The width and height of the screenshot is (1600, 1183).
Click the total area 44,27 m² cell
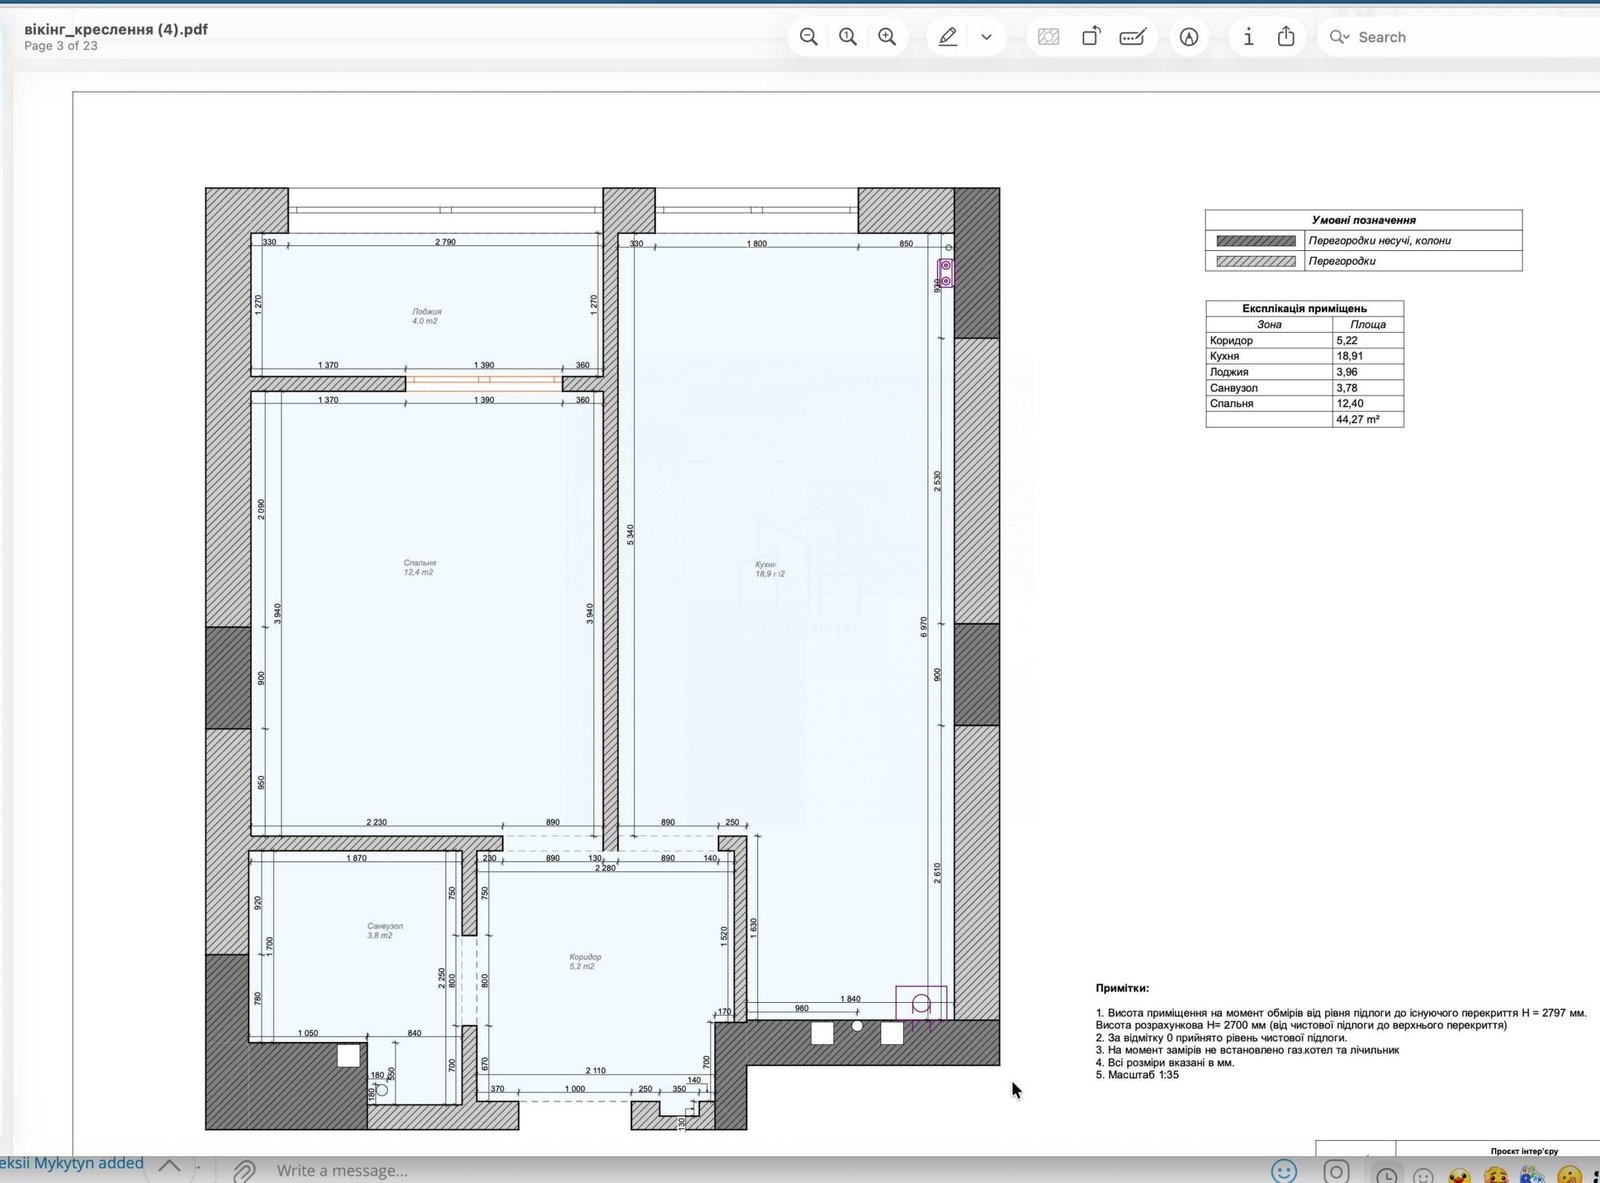(1368, 420)
